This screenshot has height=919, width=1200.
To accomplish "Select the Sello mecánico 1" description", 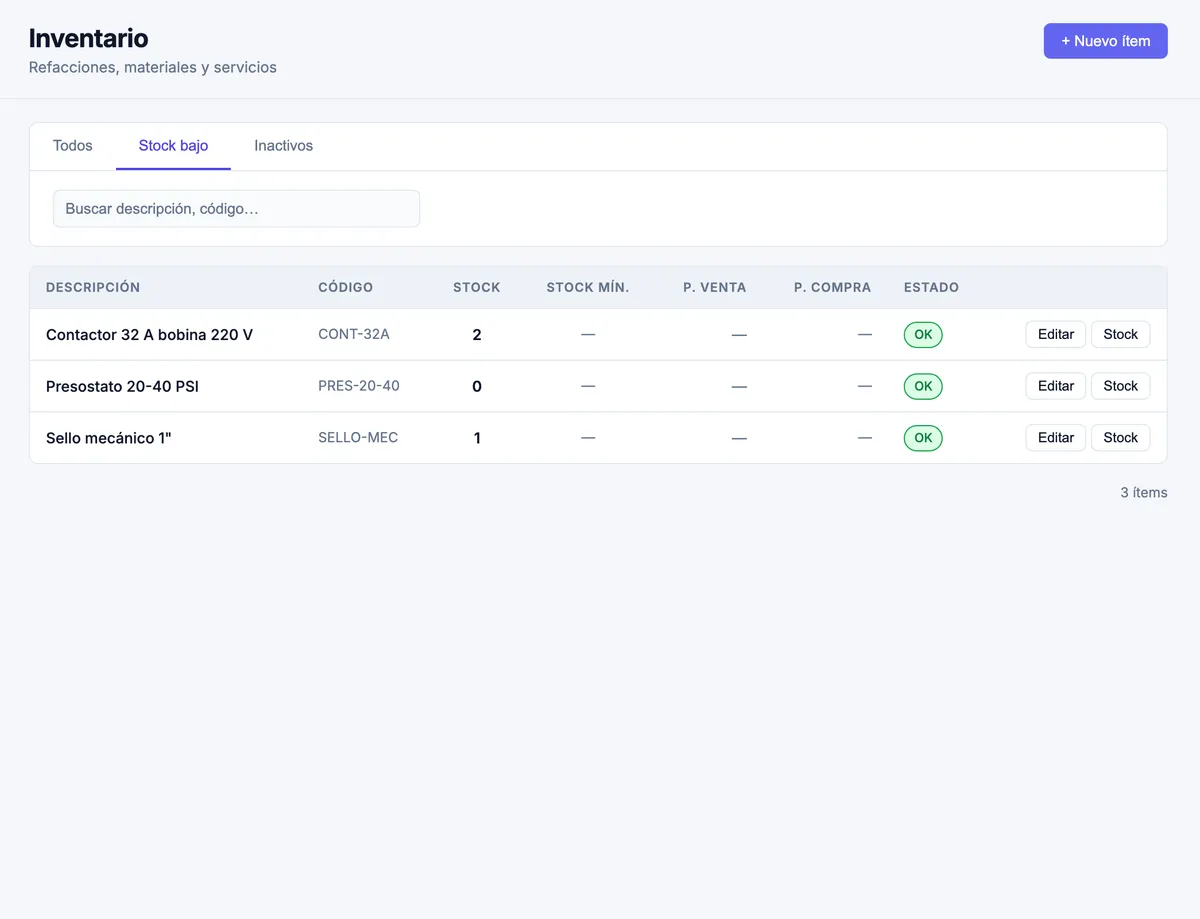I will [x=109, y=438].
